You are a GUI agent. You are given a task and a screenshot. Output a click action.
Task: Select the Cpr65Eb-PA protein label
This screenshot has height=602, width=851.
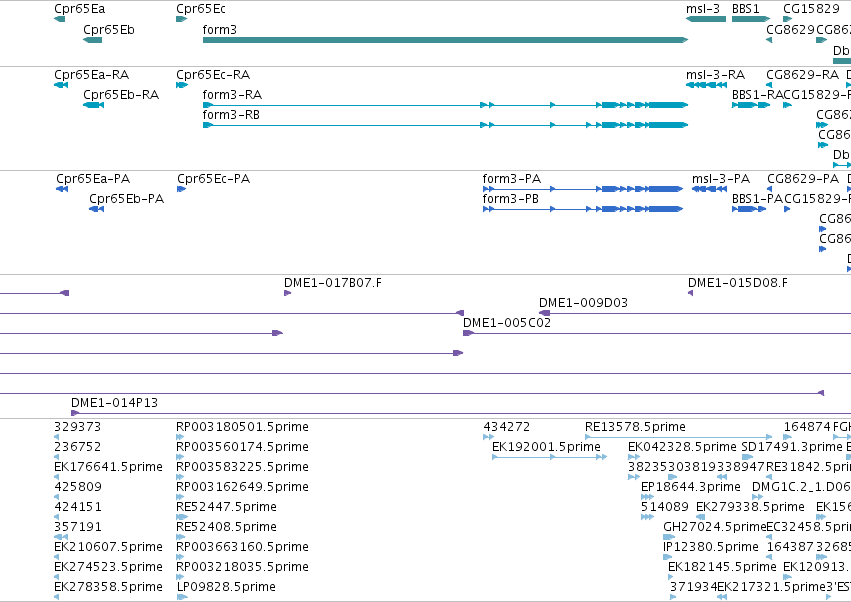(x=126, y=199)
